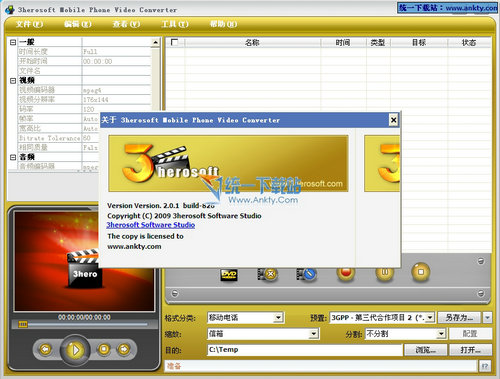Select the 文件名 property row
The image size is (500, 379).
[x=84, y=71]
